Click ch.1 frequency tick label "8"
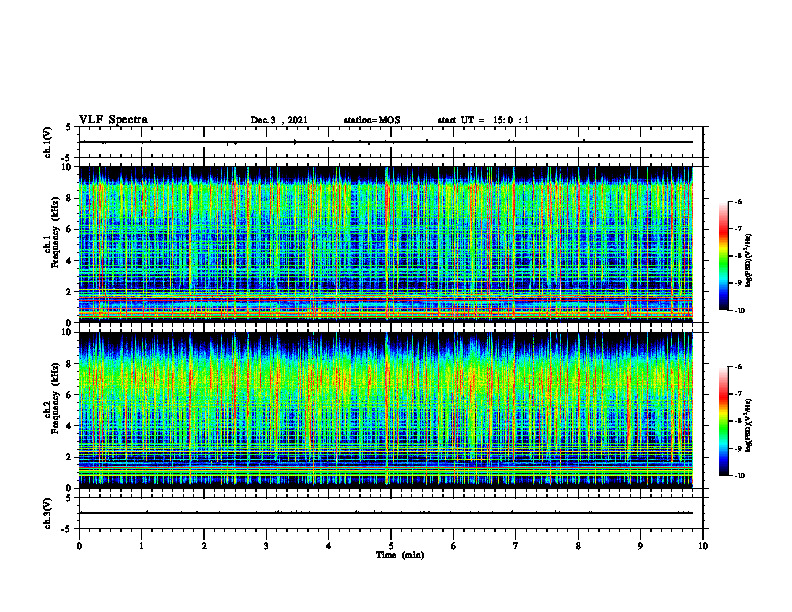 click(69, 198)
